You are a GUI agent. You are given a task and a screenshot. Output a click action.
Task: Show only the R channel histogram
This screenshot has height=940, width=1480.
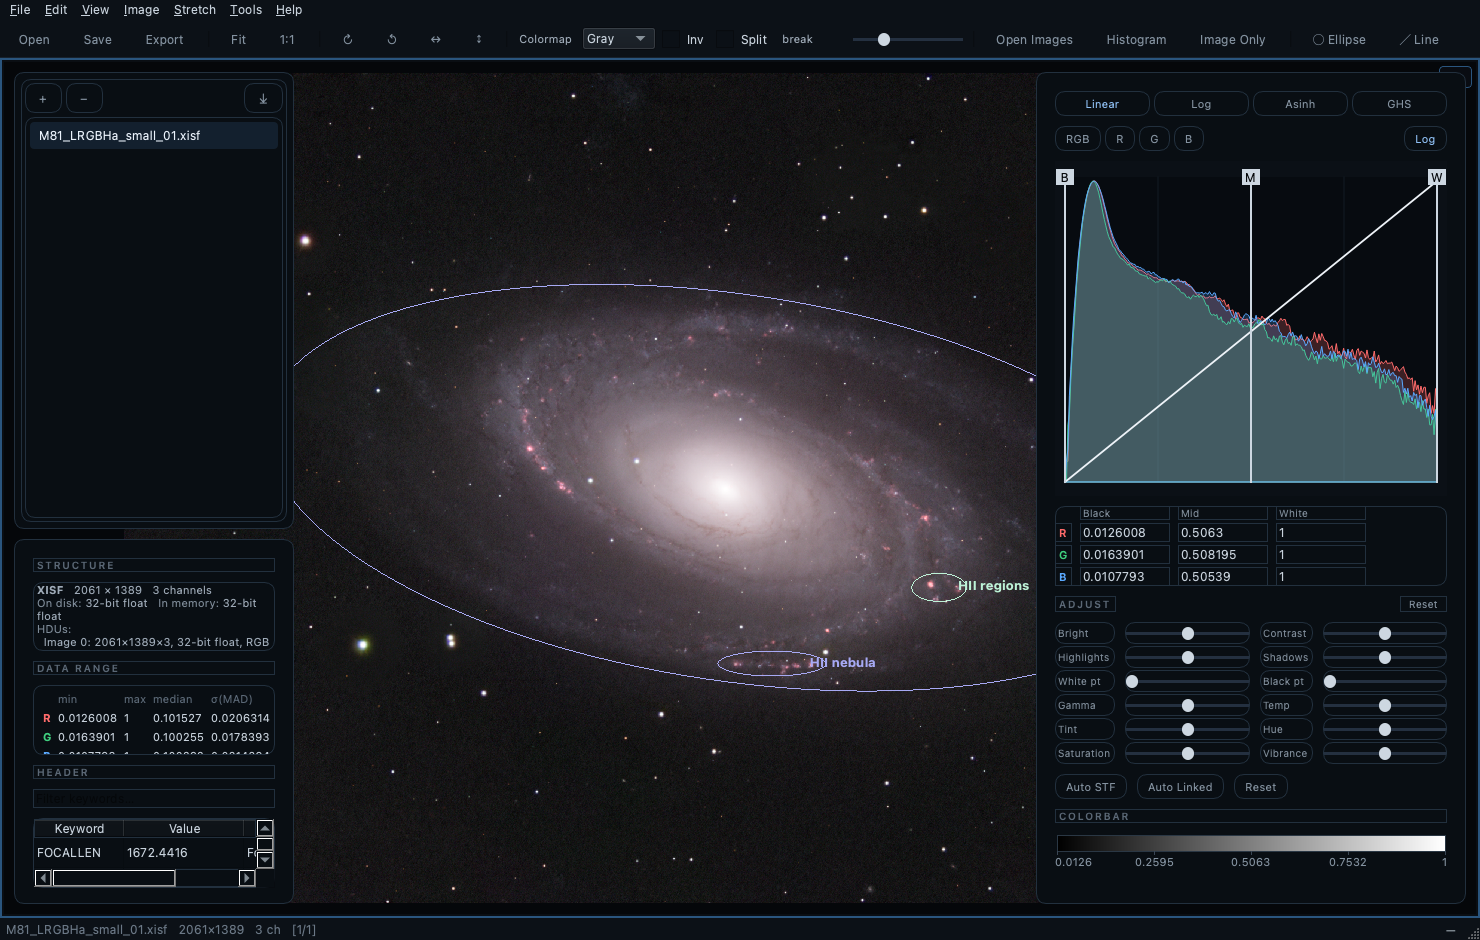[x=1119, y=139]
